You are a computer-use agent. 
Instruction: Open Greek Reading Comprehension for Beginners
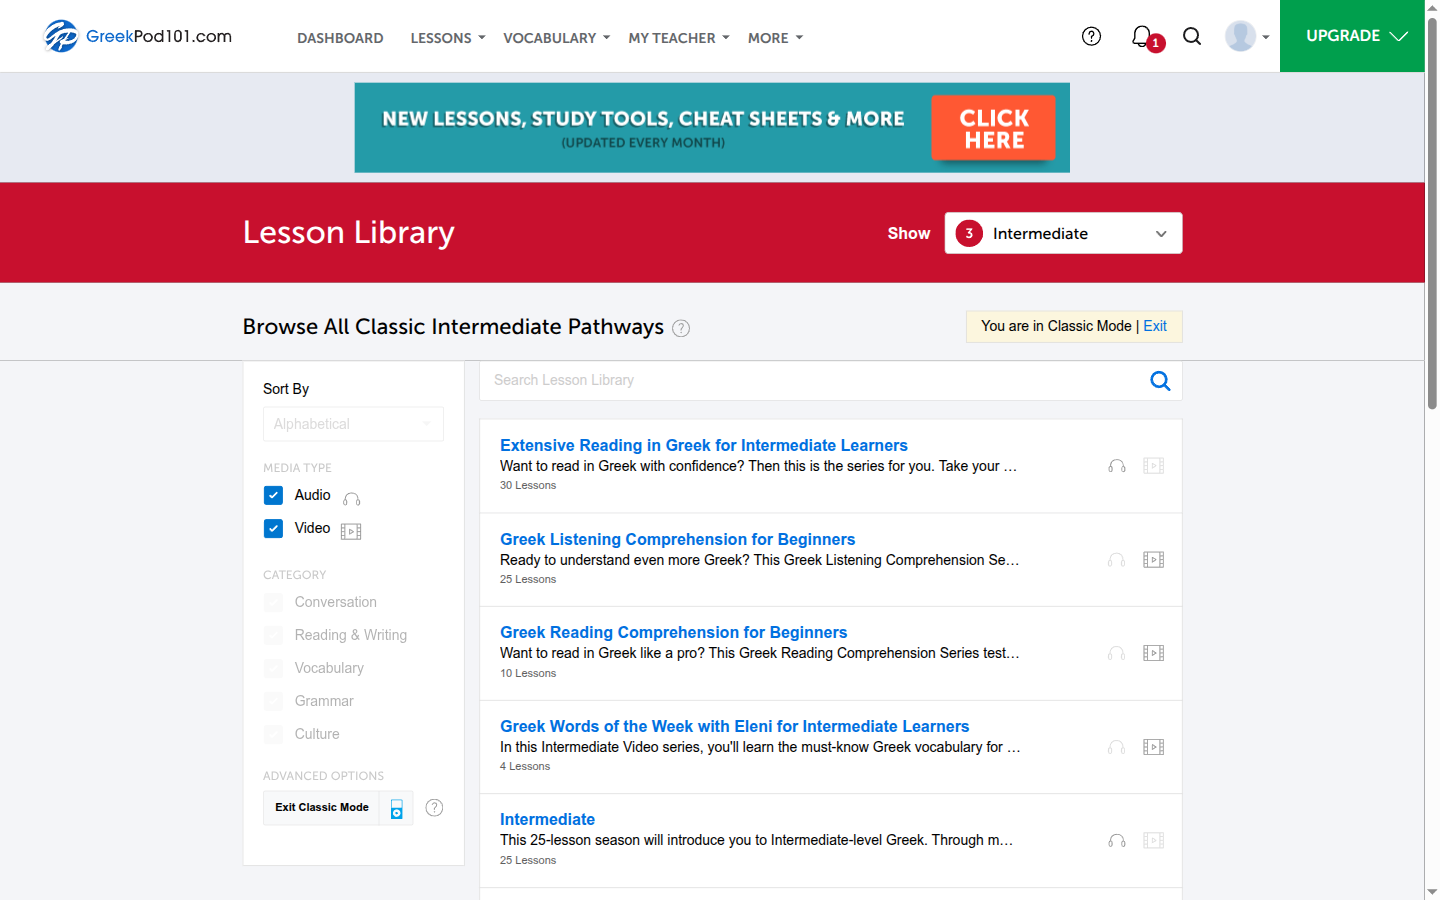point(674,632)
